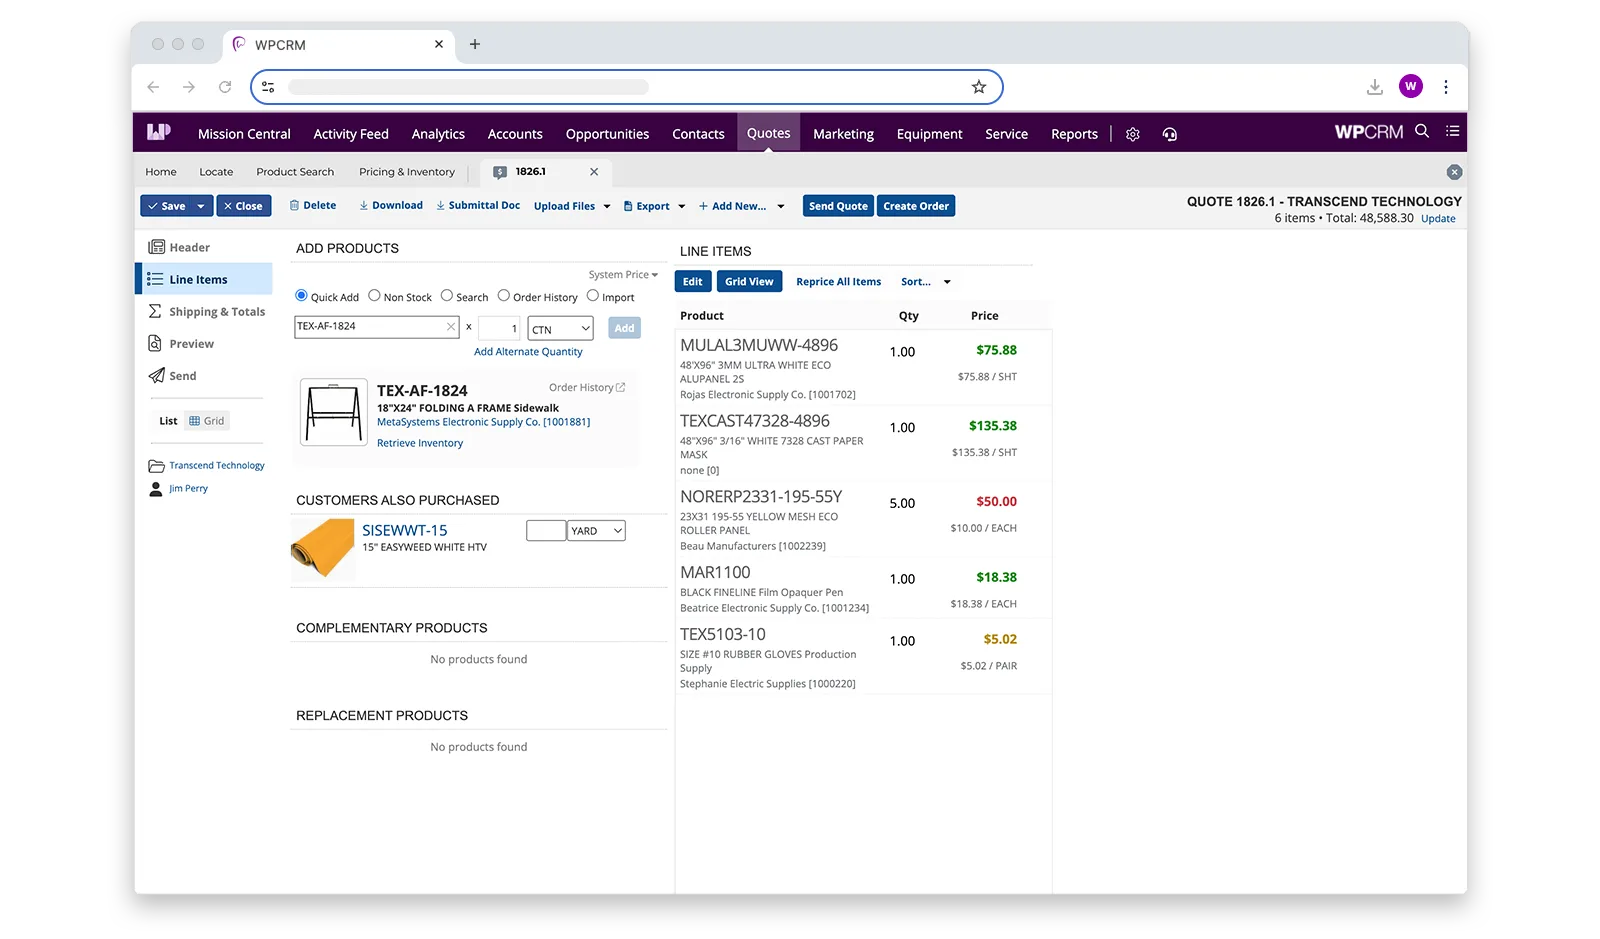
Task: Open the list menu icon beside search
Action: [x=1453, y=131]
